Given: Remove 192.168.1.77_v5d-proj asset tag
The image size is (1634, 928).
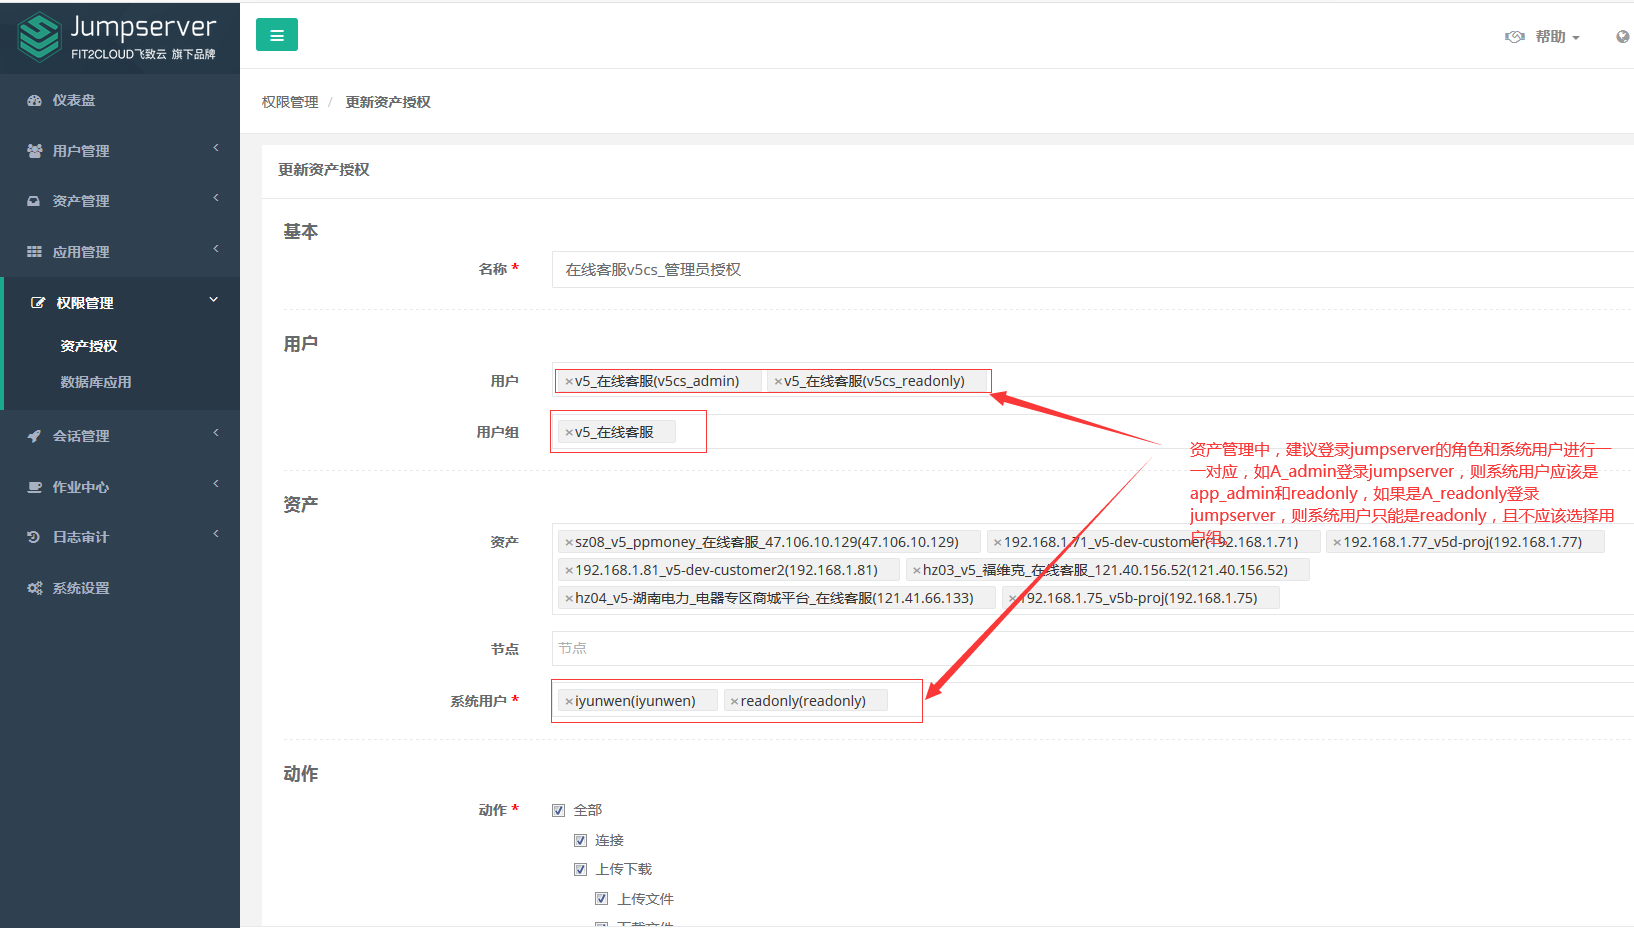Looking at the screenshot, I should click(x=1337, y=542).
